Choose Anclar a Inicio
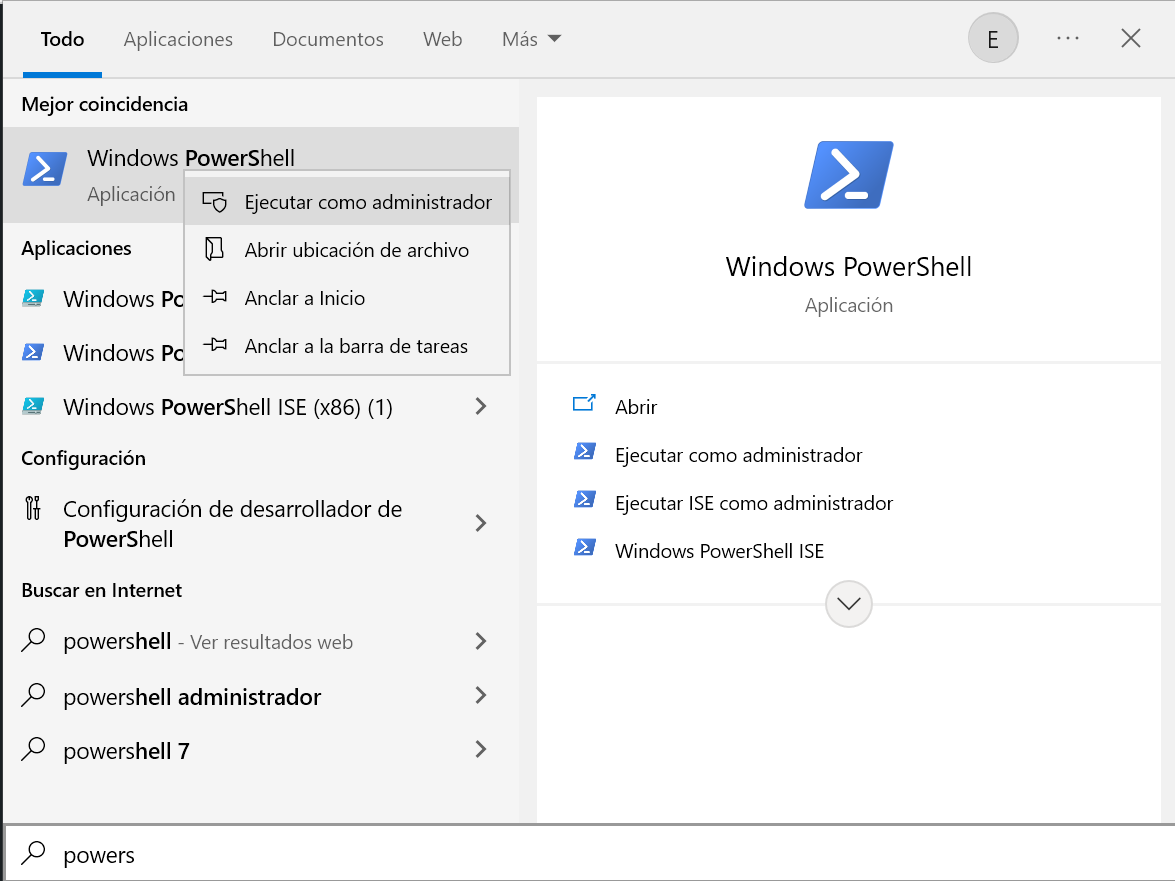The width and height of the screenshot is (1175, 881). click(347, 298)
